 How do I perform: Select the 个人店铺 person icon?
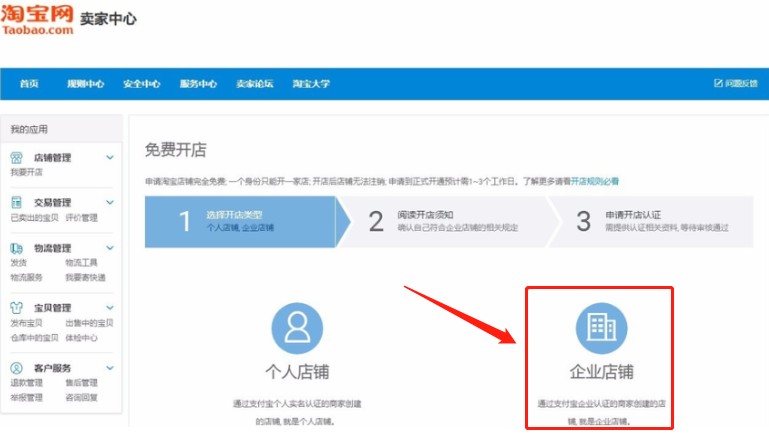point(297,328)
